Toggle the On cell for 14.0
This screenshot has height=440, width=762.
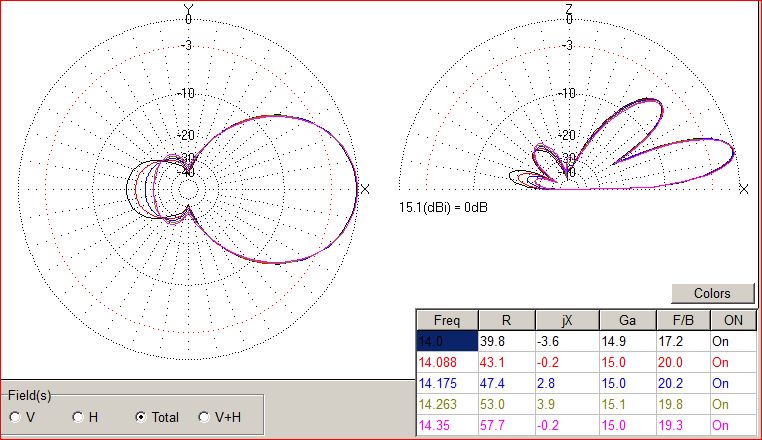pyautogui.click(x=732, y=340)
